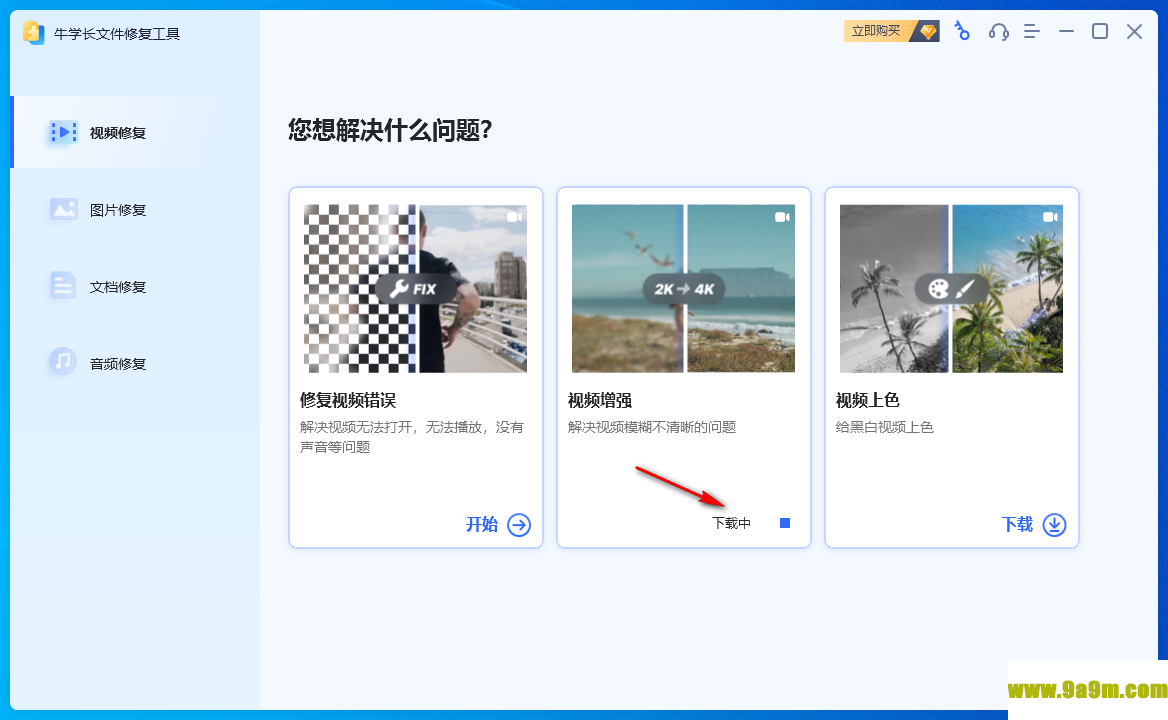Click the circular download arrow icon
This screenshot has width=1168, height=720.
1054,525
